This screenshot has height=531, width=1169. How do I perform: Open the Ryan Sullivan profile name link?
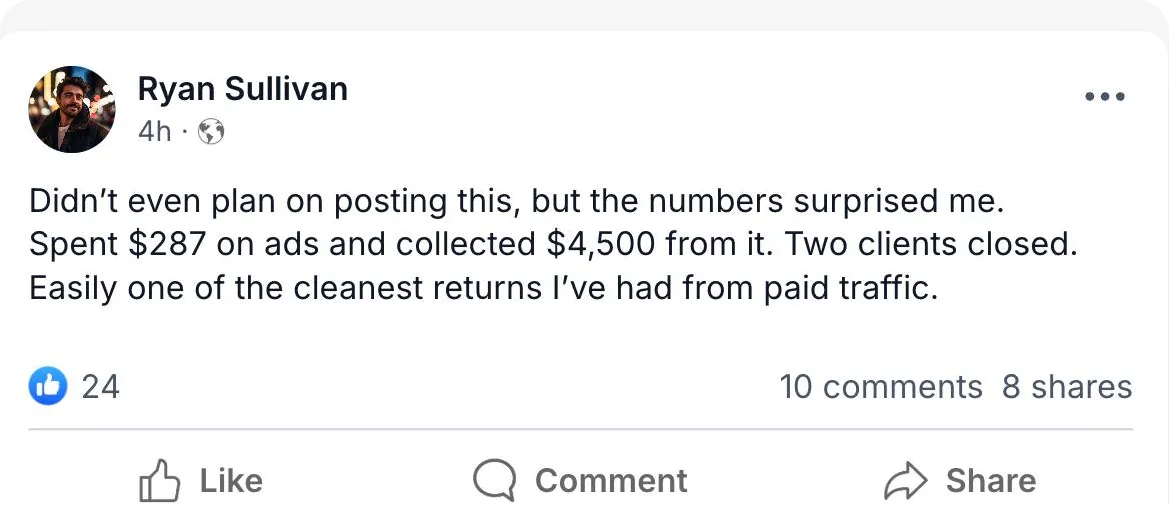click(242, 89)
